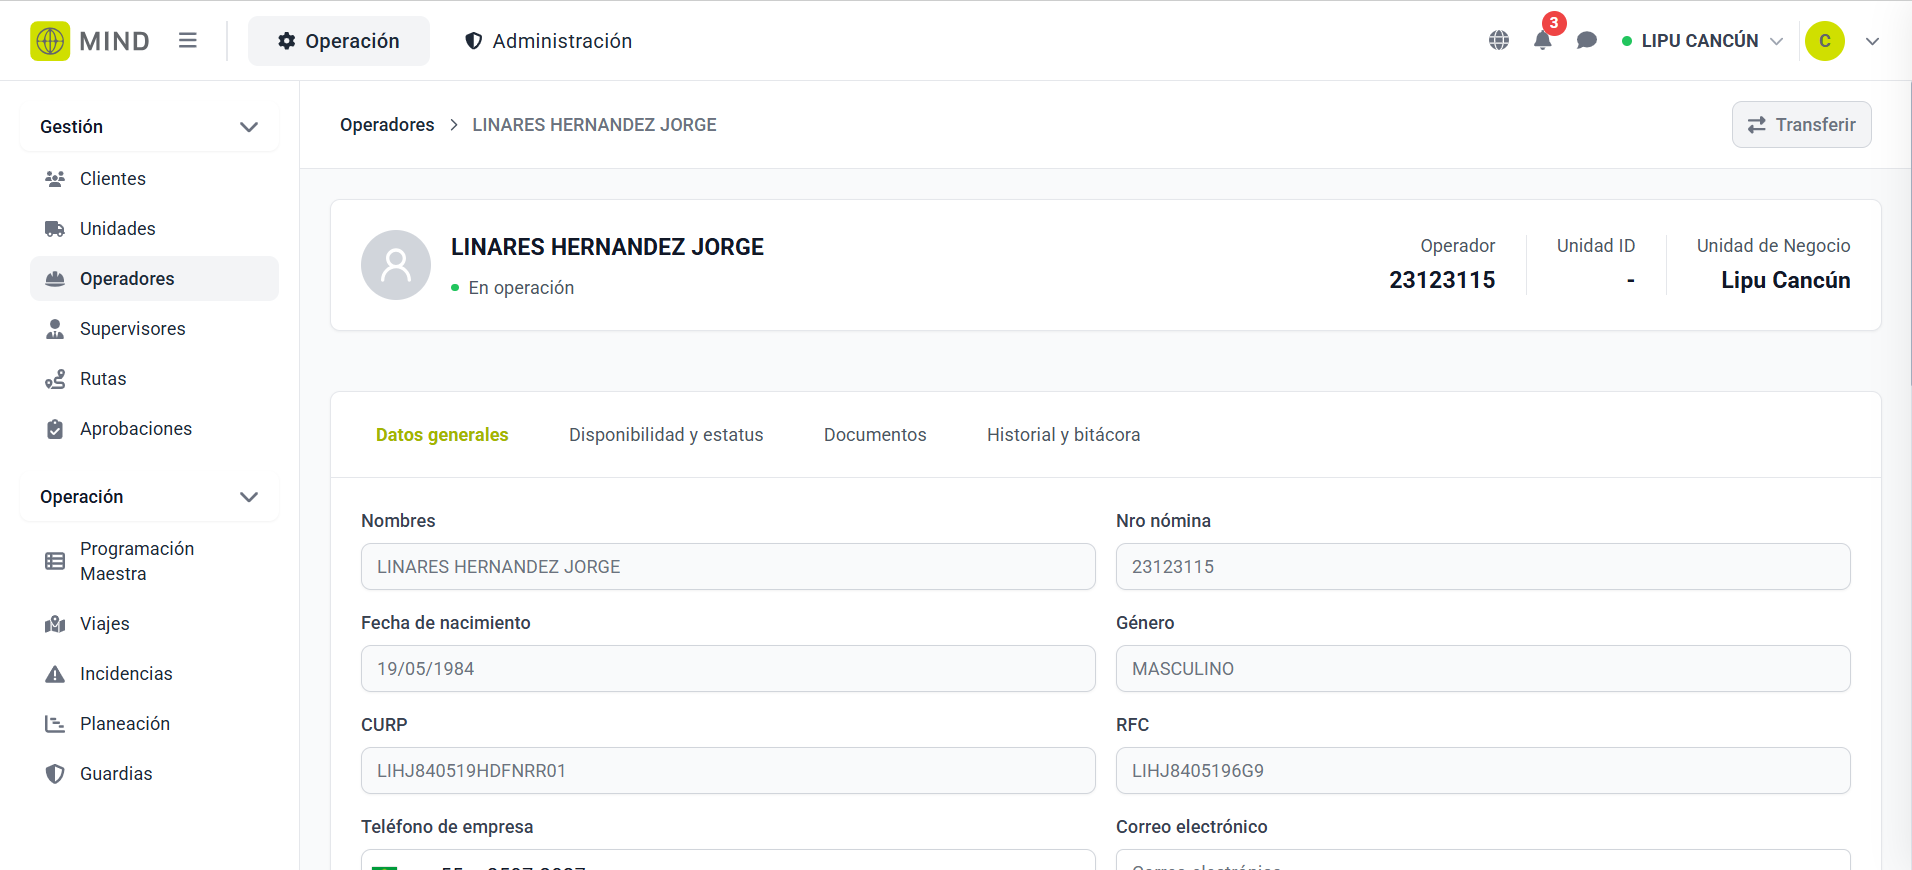Click the operator profile picture placeholder
1912x870 pixels.
coord(396,265)
